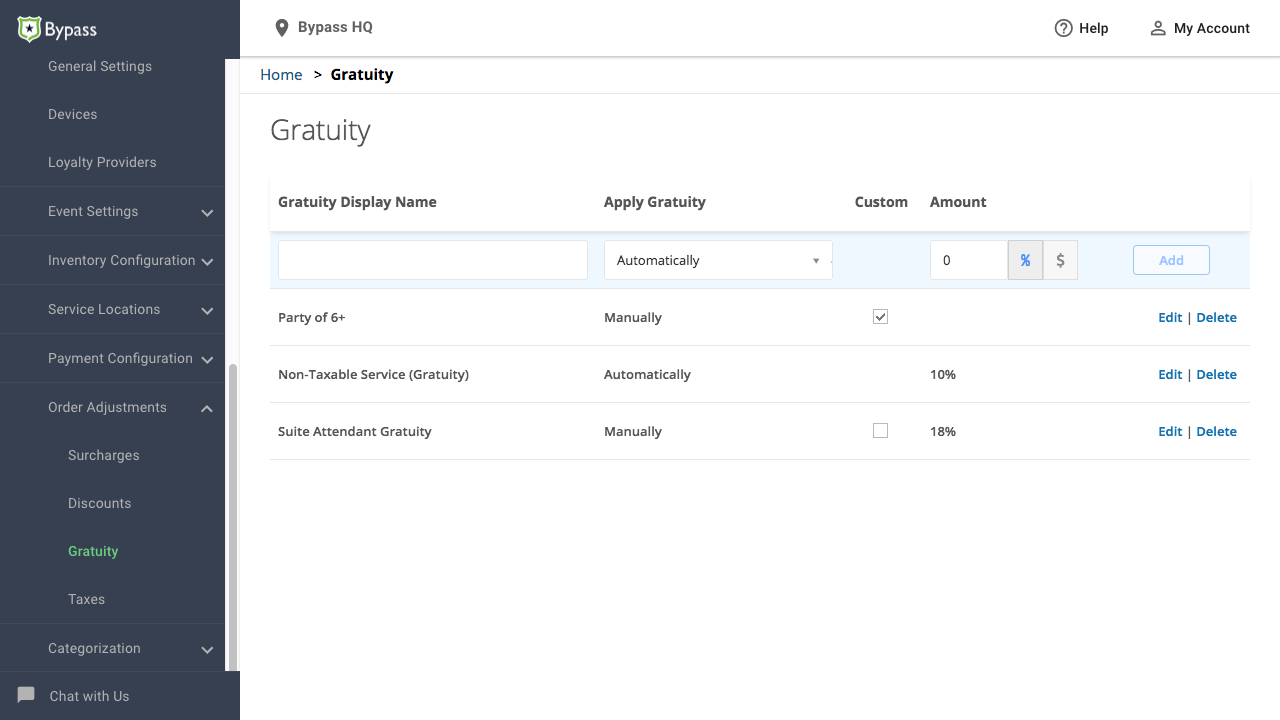Image resolution: width=1280 pixels, height=720 pixels.
Task: Click the location pin icon by Bypass HQ
Action: point(282,28)
